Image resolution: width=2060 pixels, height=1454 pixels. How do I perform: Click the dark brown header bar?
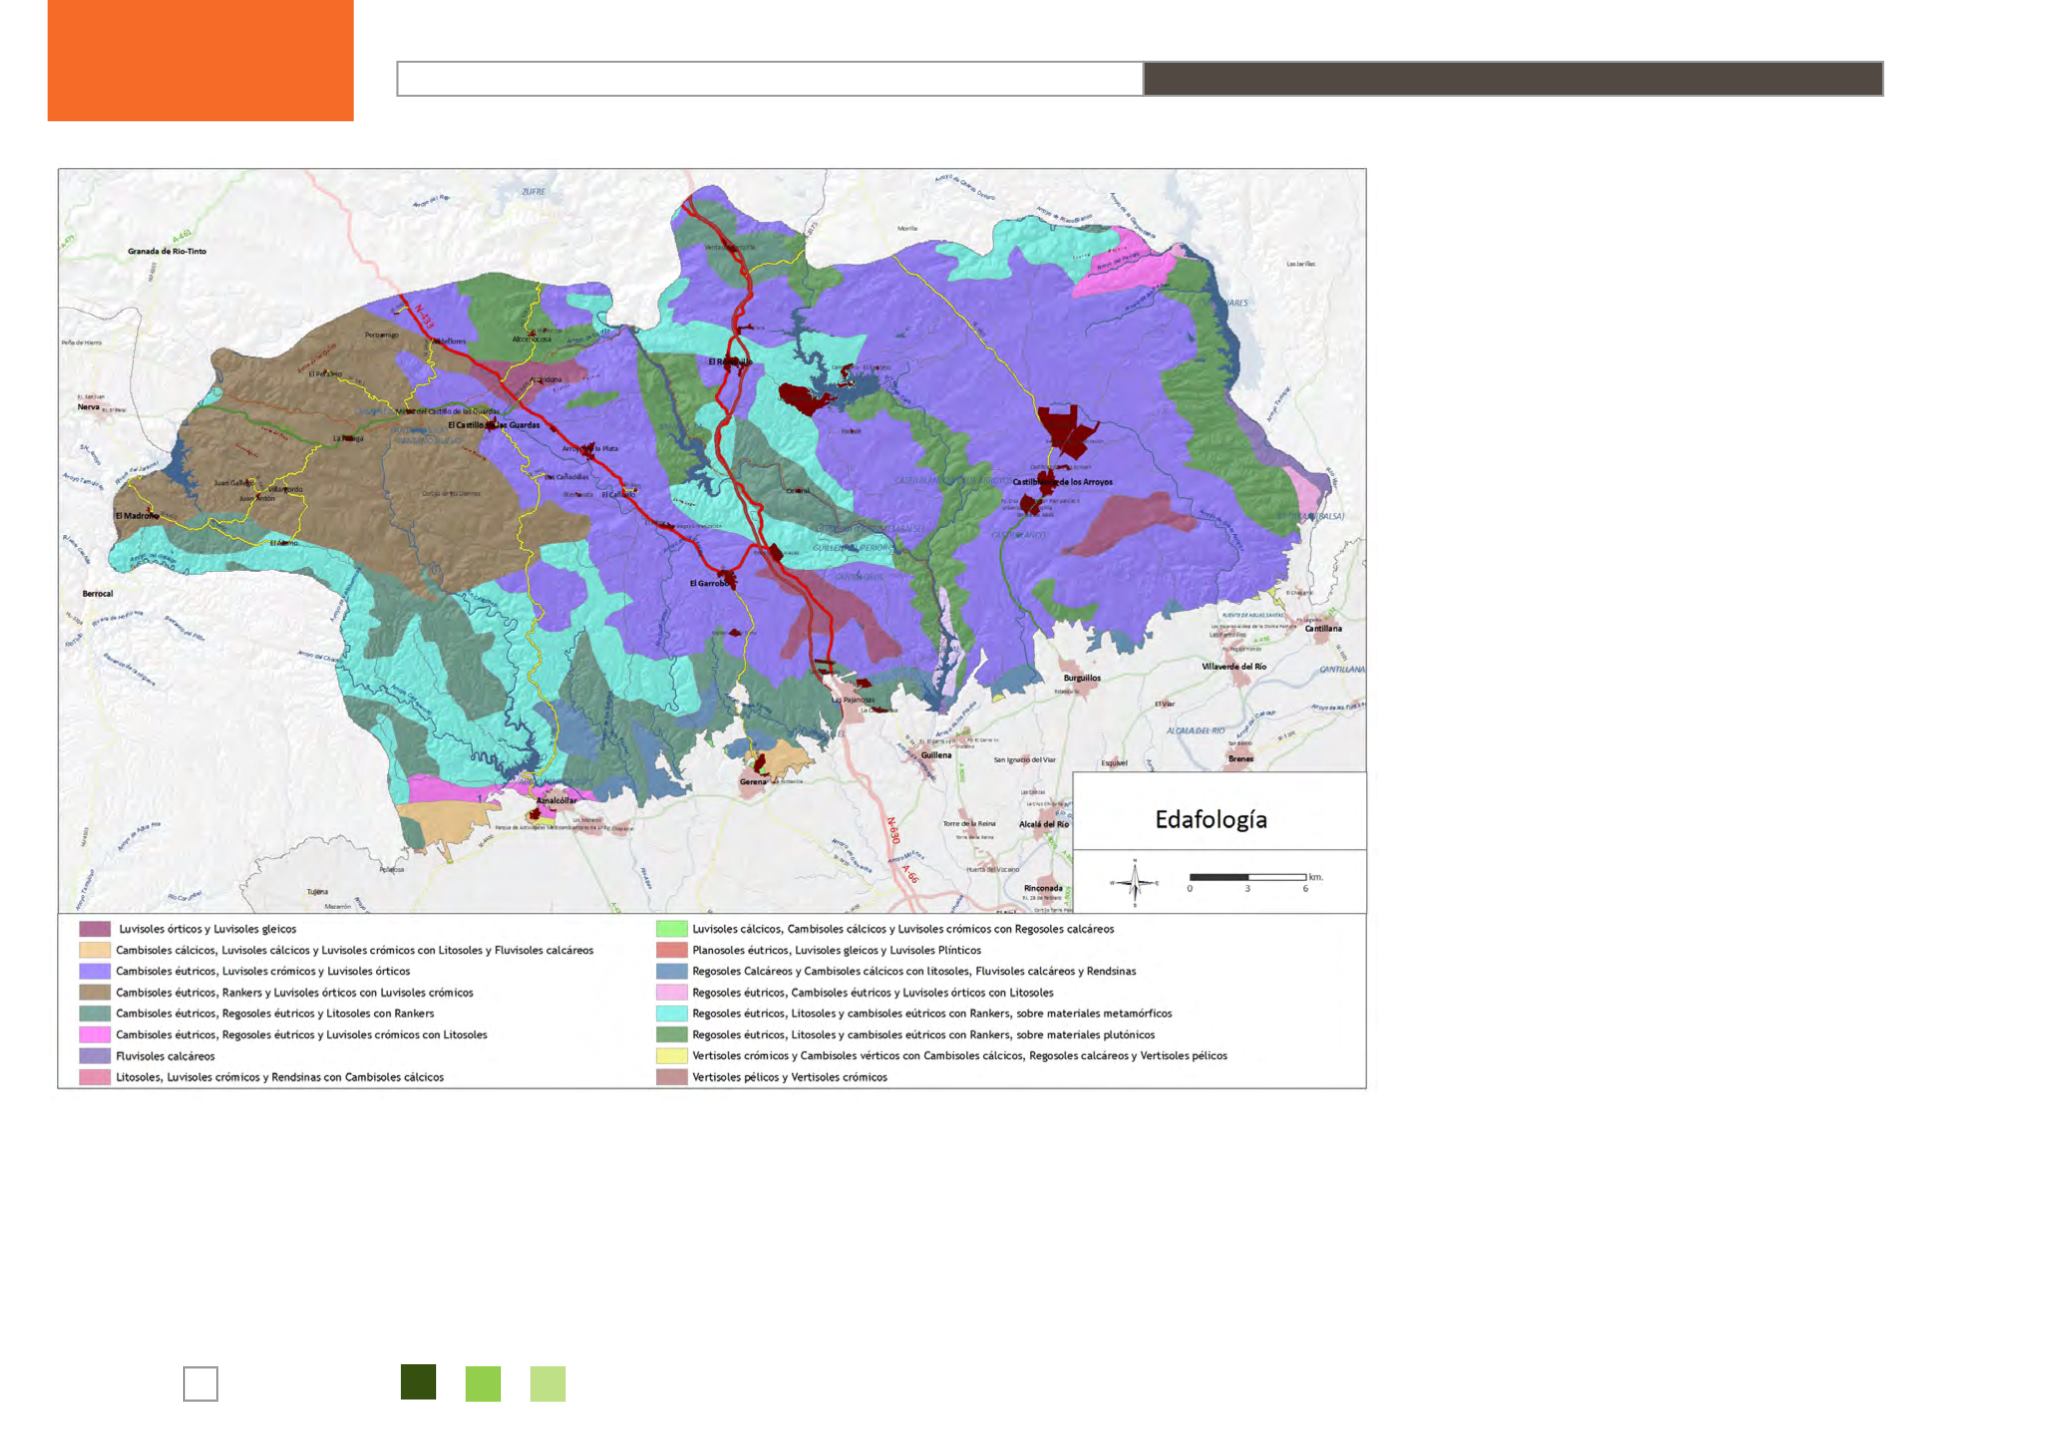tap(1513, 79)
